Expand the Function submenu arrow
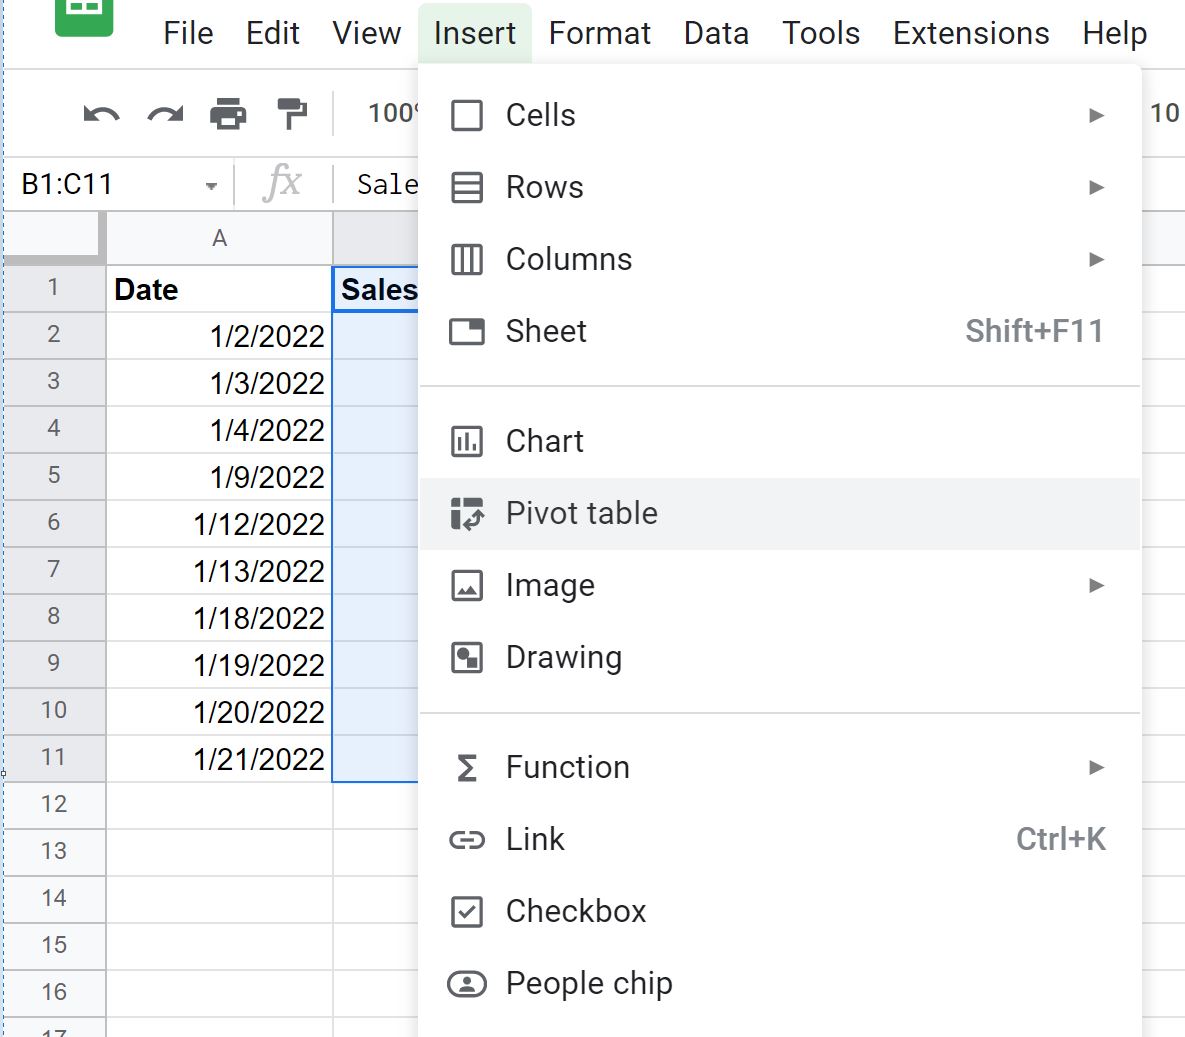1185x1037 pixels. pos(1096,768)
